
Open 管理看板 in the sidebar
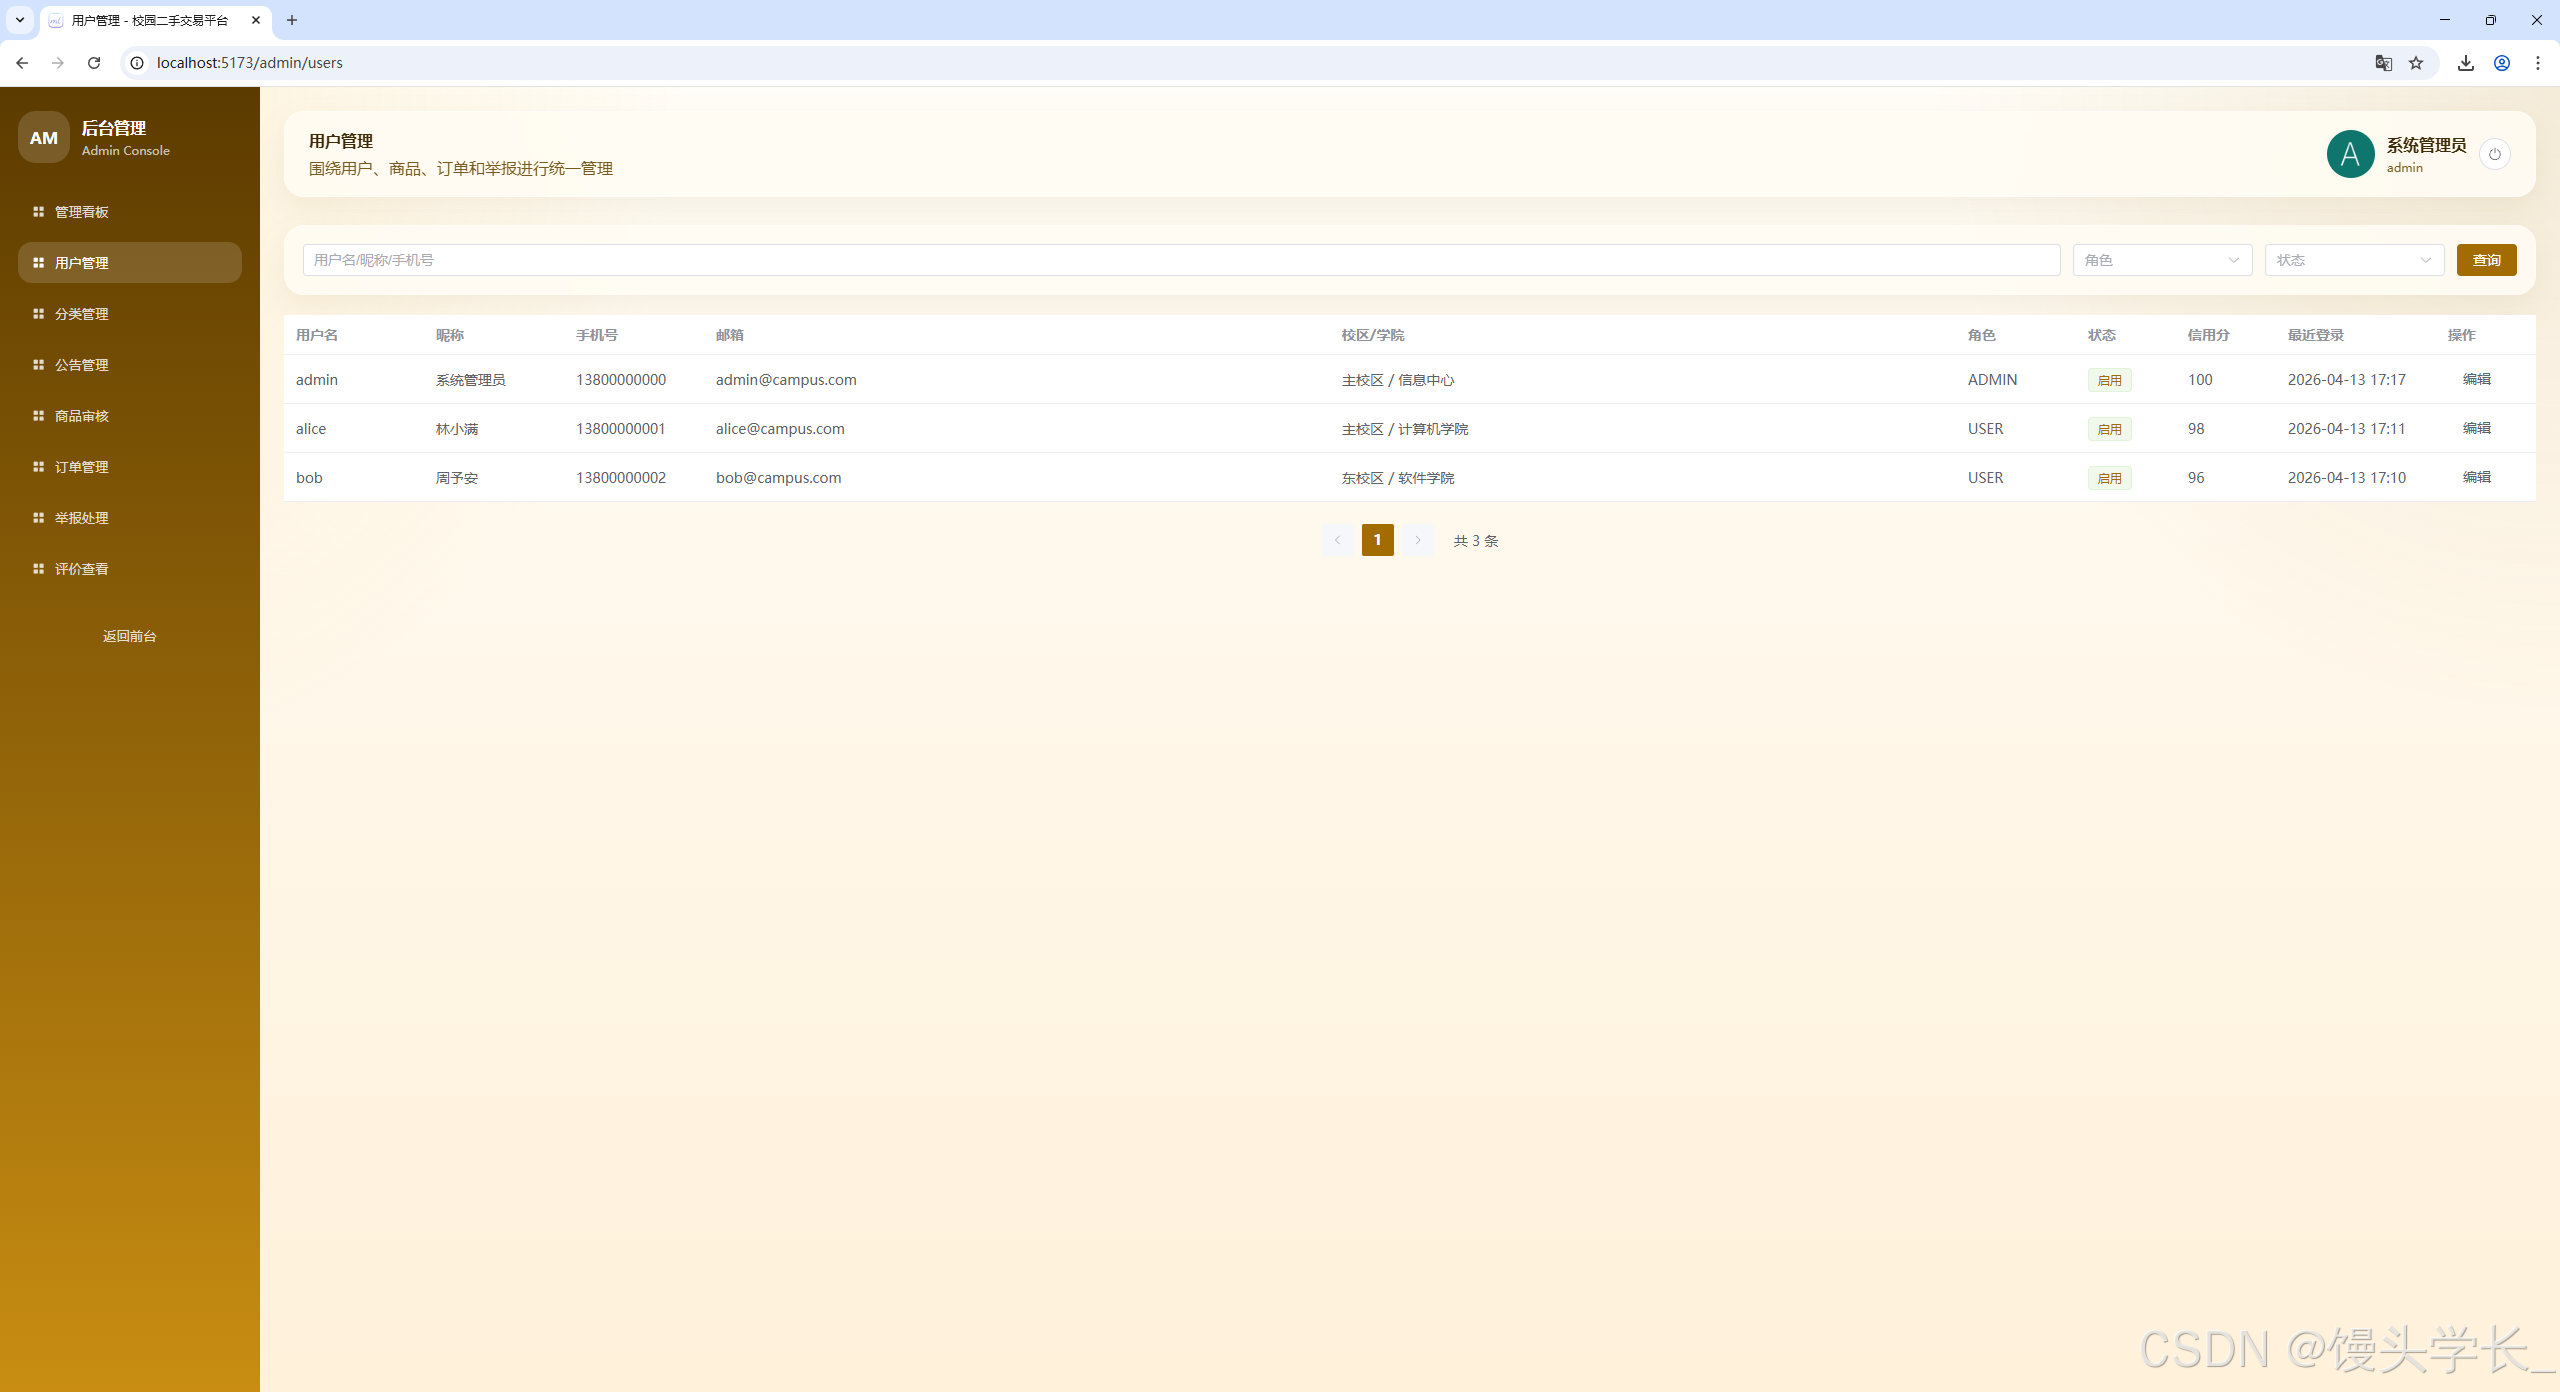tap(130, 212)
